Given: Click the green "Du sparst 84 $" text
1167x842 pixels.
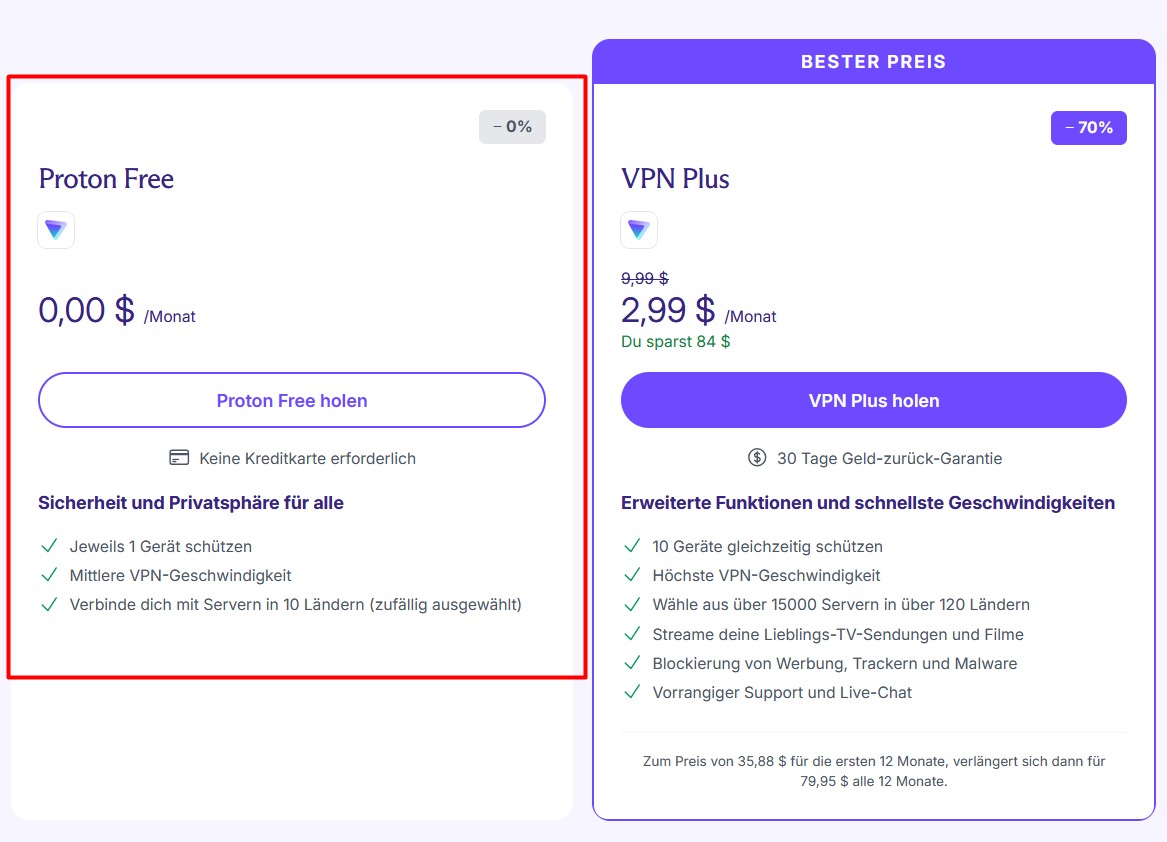Looking at the screenshot, I should [675, 341].
